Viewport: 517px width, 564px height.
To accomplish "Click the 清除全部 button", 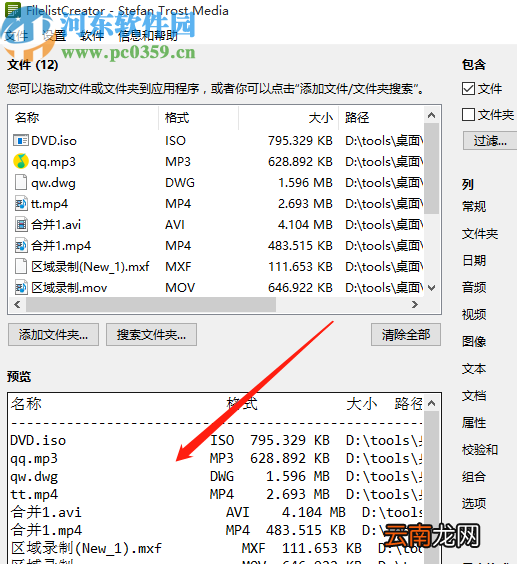I will (x=406, y=335).
